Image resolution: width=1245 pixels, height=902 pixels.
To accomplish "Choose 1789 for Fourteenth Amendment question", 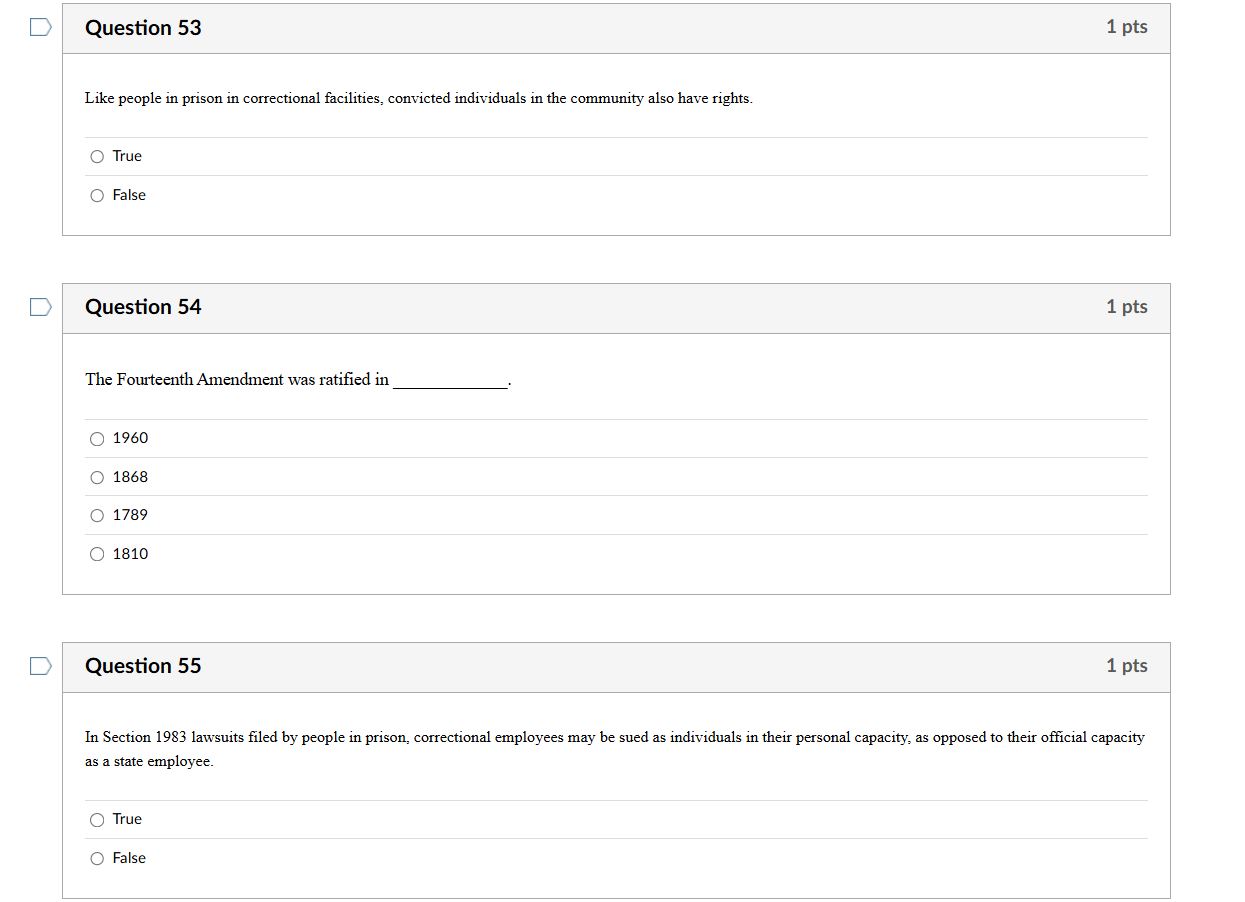I will click(97, 515).
